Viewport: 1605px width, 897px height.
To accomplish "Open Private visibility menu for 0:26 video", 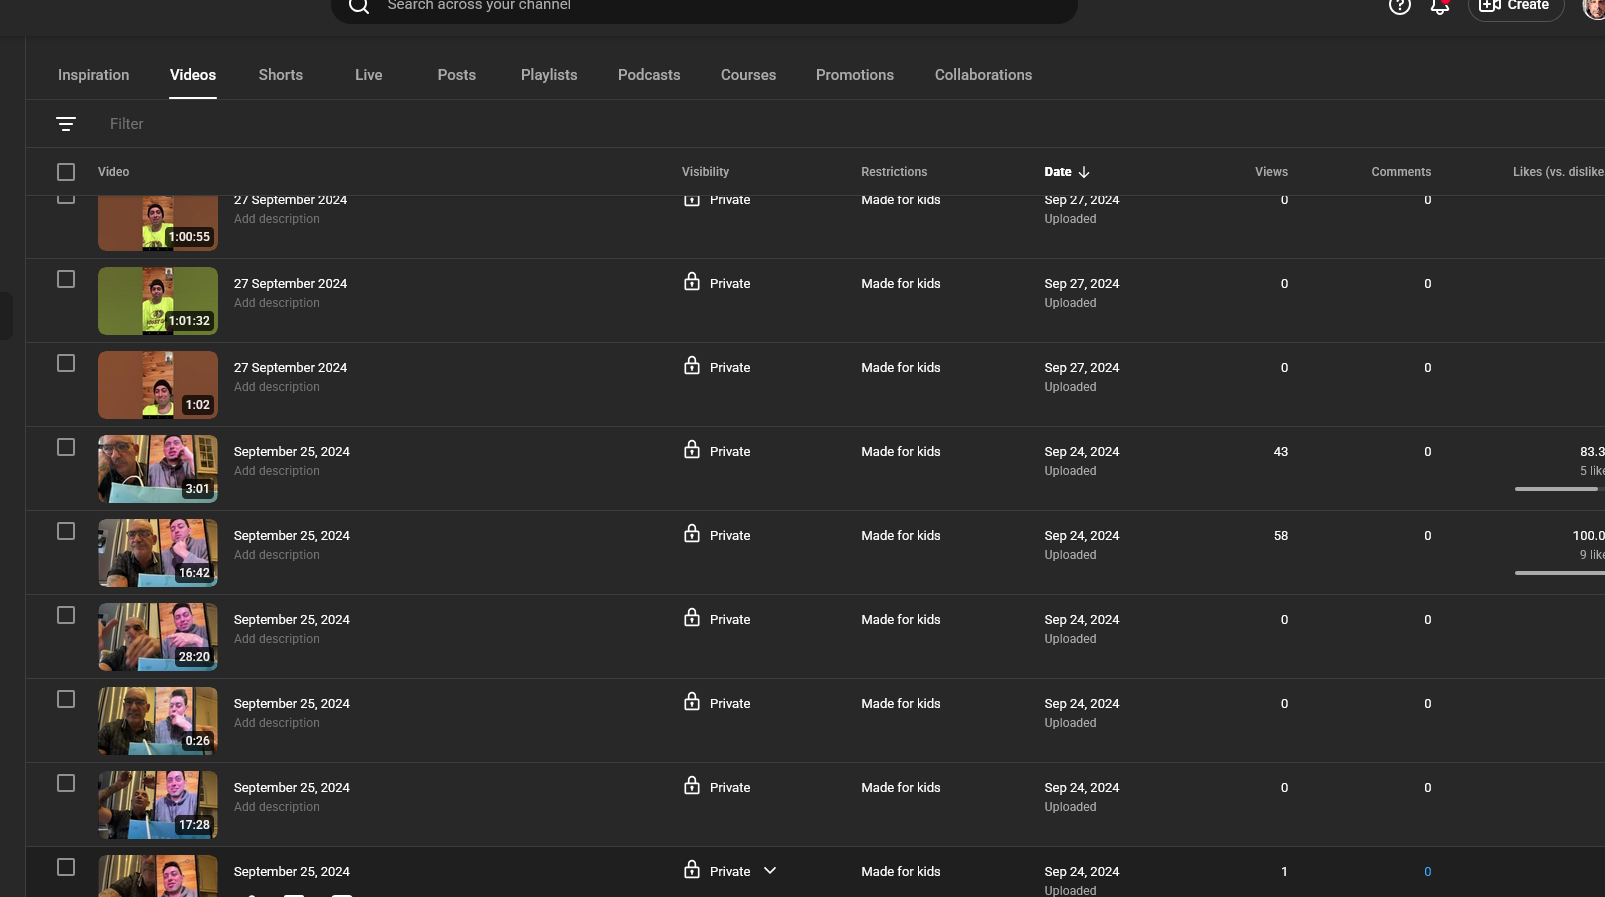I will [729, 704].
